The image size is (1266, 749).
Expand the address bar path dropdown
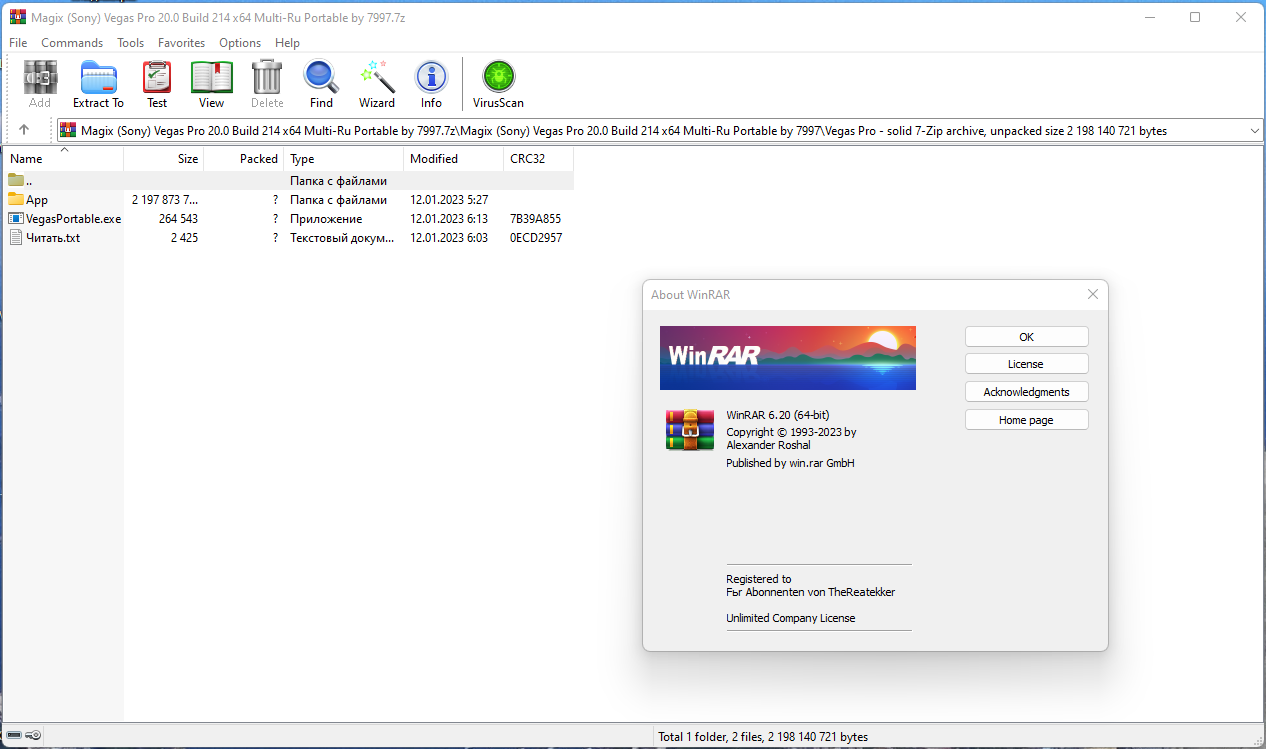(x=1255, y=130)
